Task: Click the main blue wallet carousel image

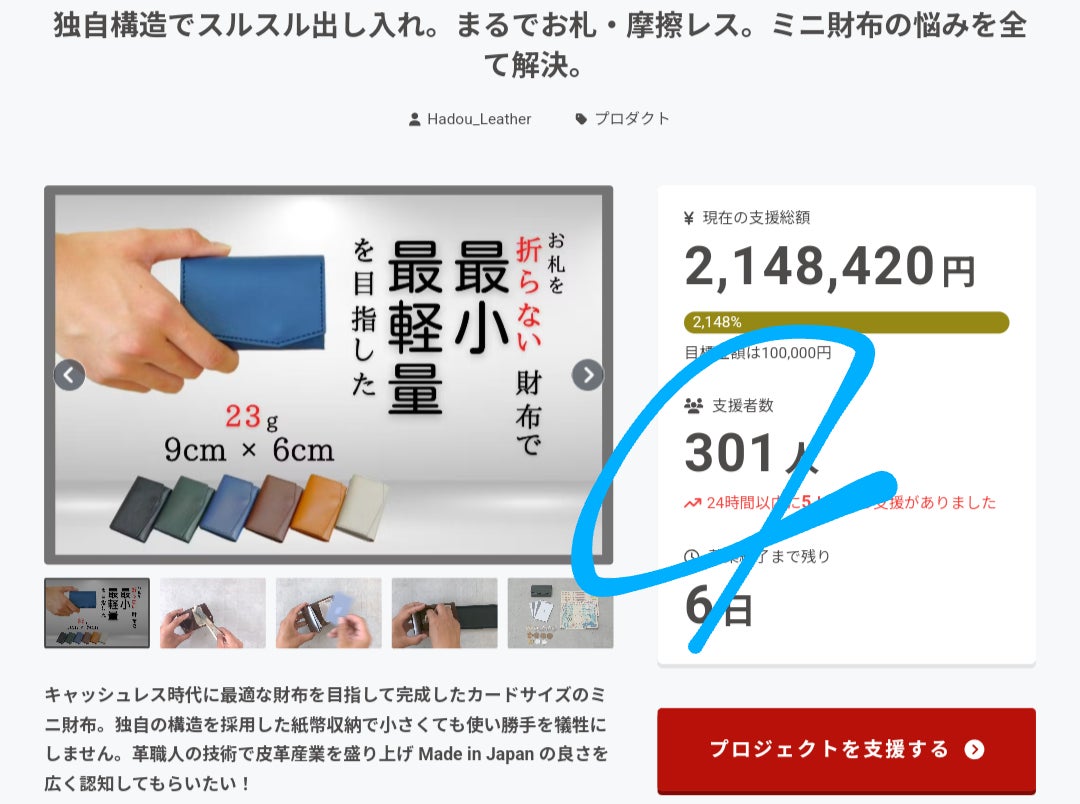Action: [x=329, y=375]
